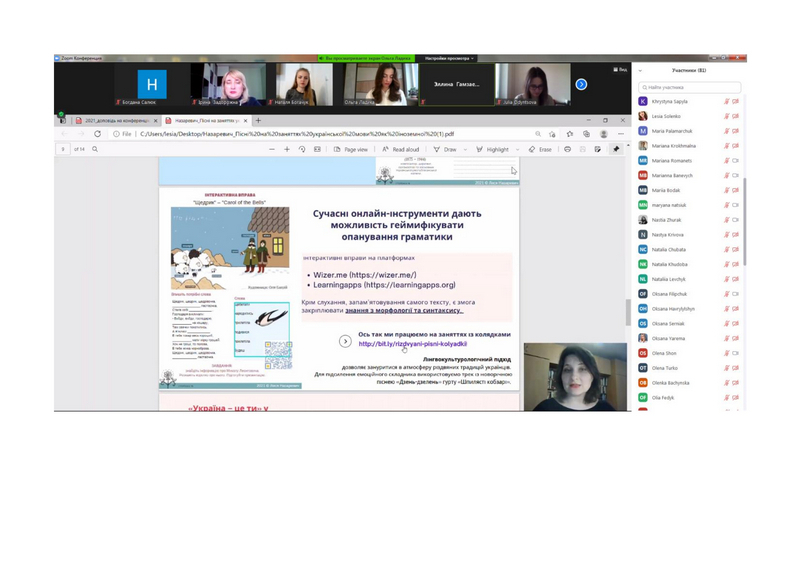
Task: Click microphone icon for maryana natsiuk
Action: pos(727,205)
